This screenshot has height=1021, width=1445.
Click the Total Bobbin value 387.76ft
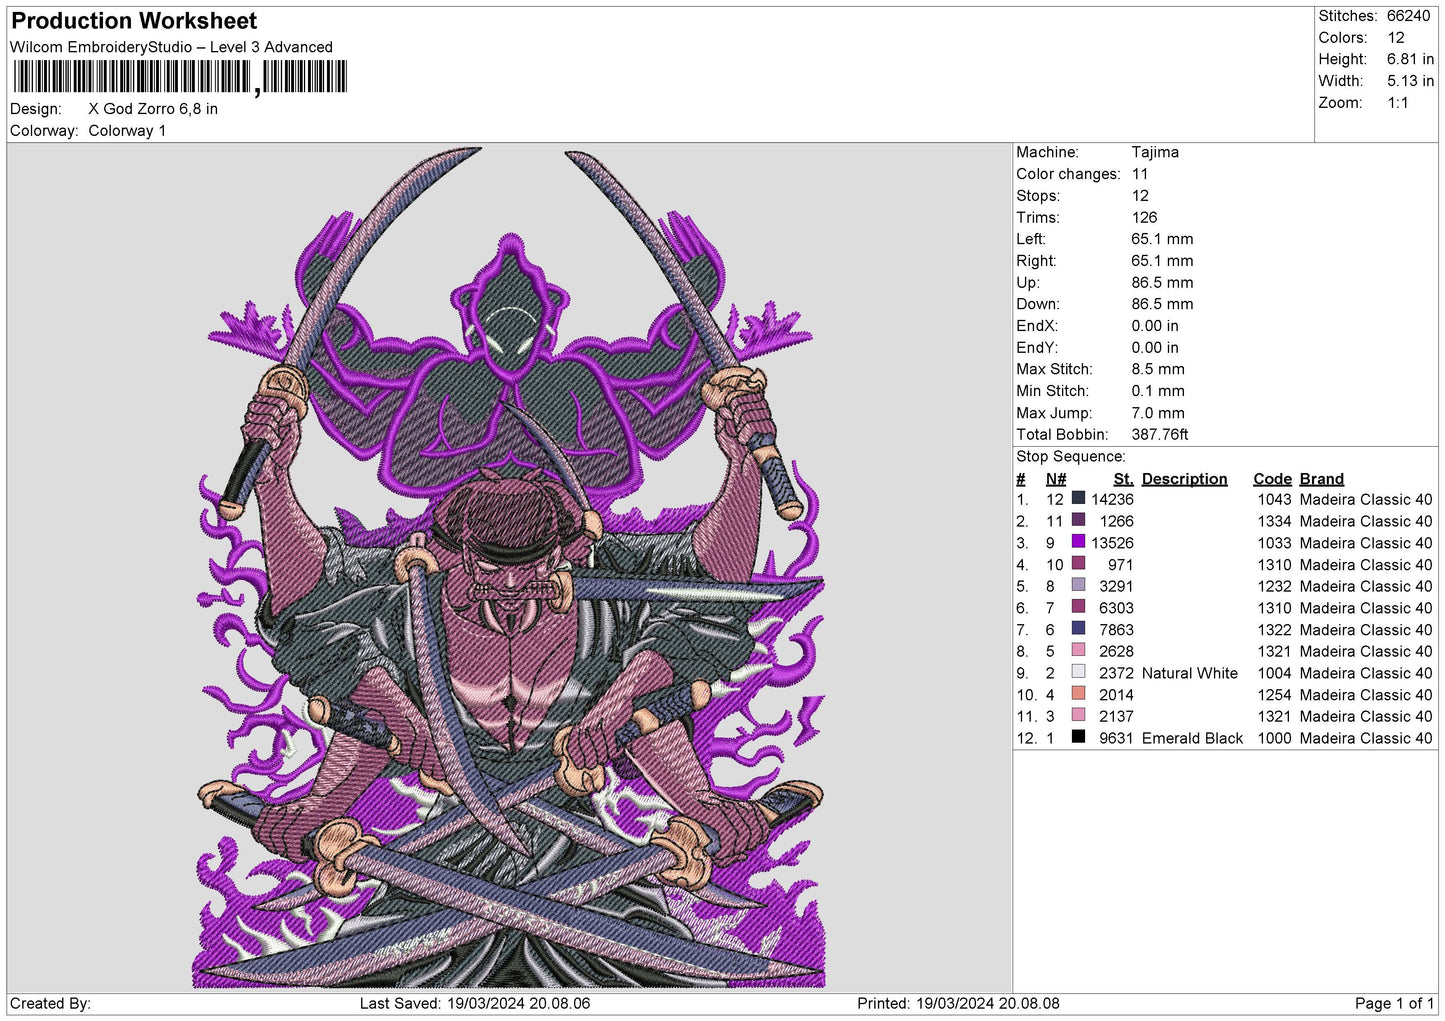1160,435
